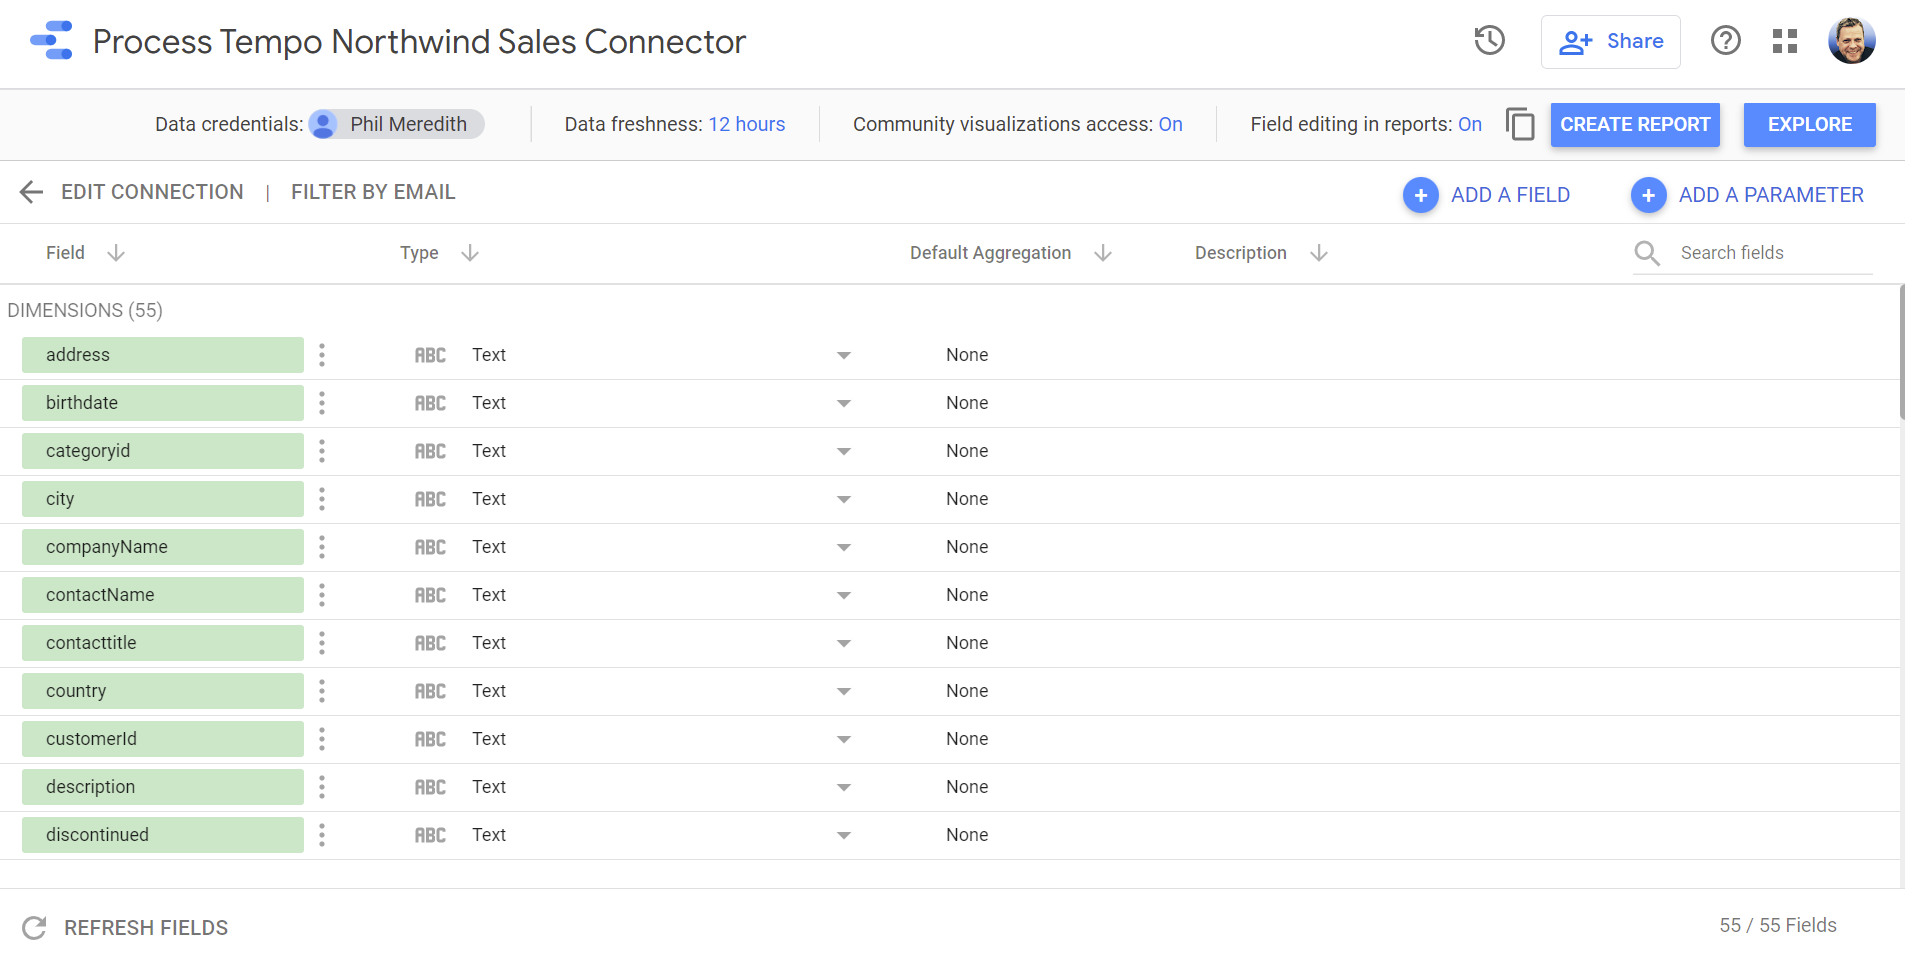Screen dimensions: 1905x957
Task: Click the refresh fields circular arrow icon
Action: [x=34, y=928]
